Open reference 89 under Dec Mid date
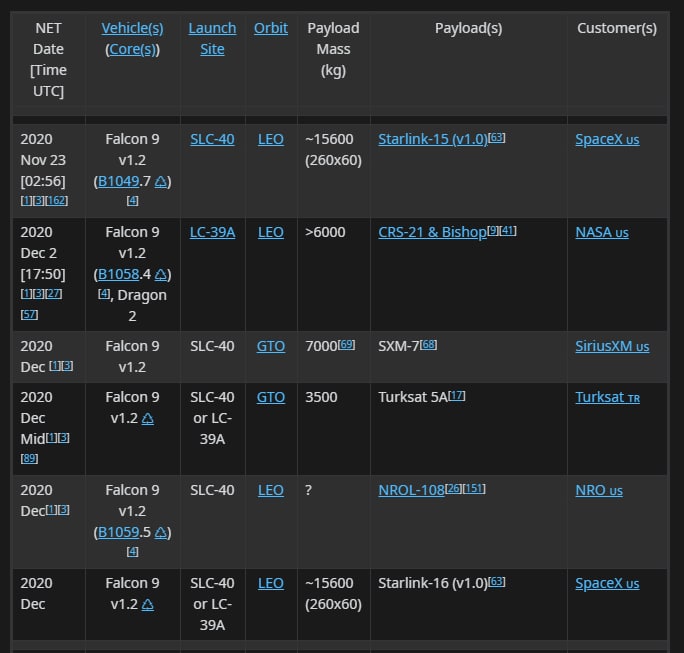 [x=29, y=458]
